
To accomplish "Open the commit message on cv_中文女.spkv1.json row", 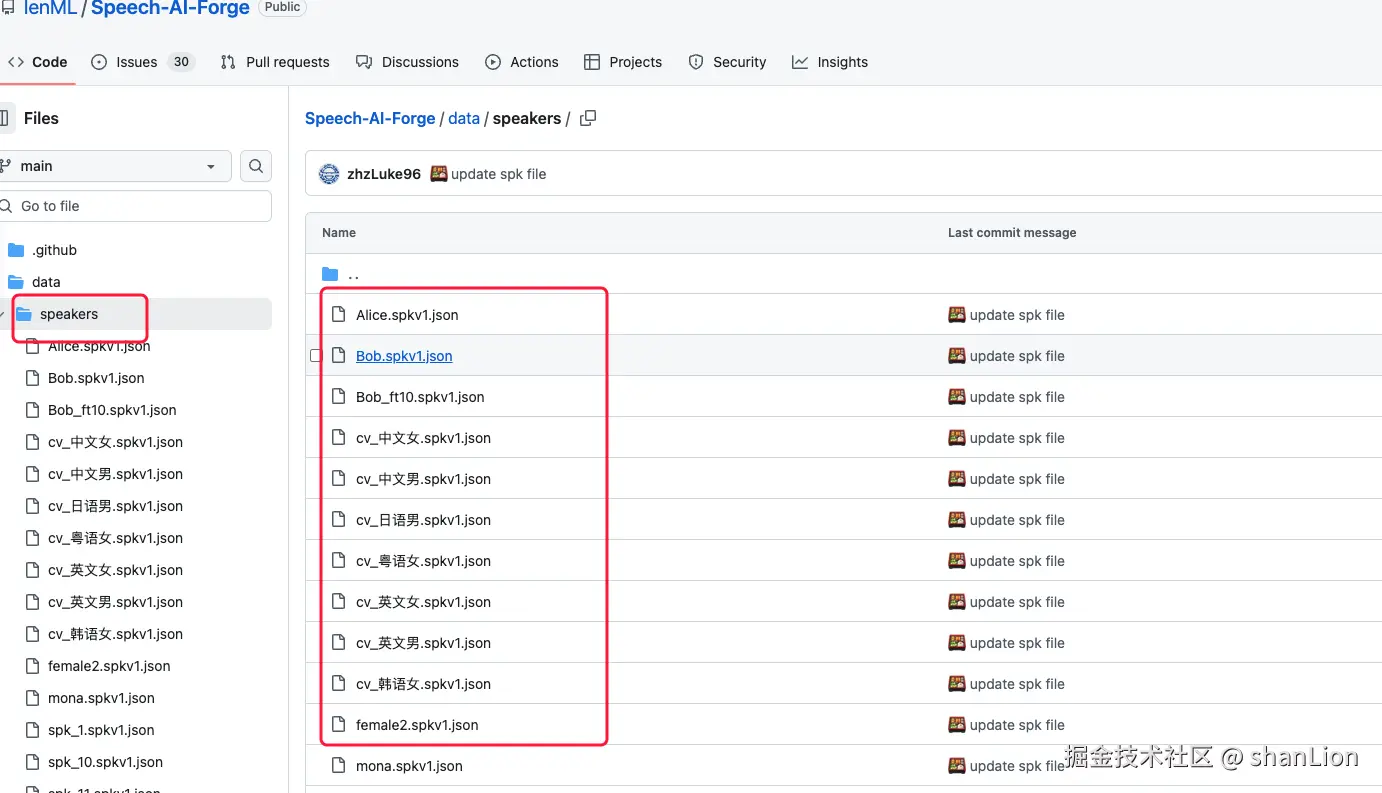I will 1017,438.
